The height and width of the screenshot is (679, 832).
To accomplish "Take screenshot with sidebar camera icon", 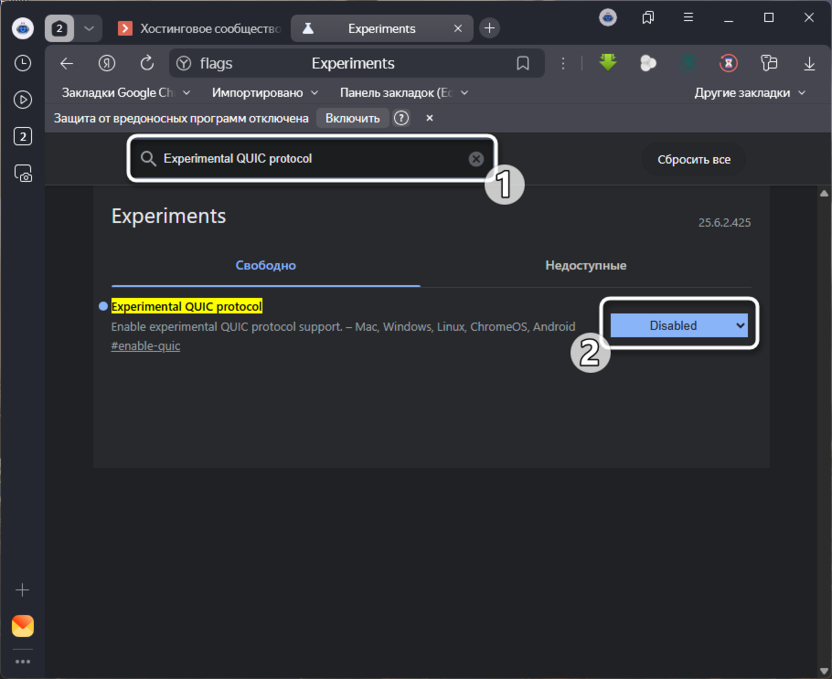I will (x=23, y=173).
